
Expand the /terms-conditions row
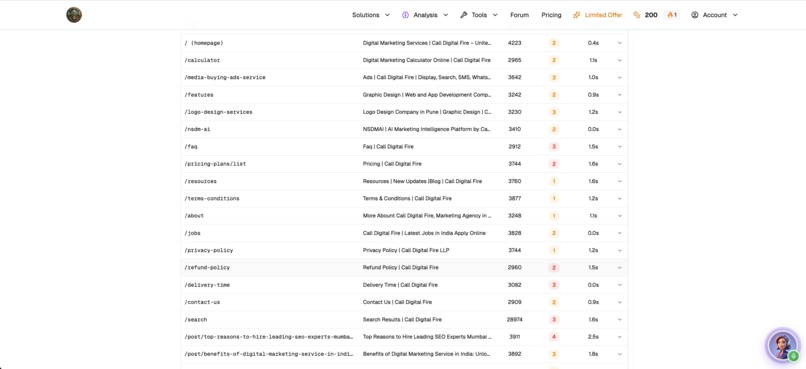619,198
